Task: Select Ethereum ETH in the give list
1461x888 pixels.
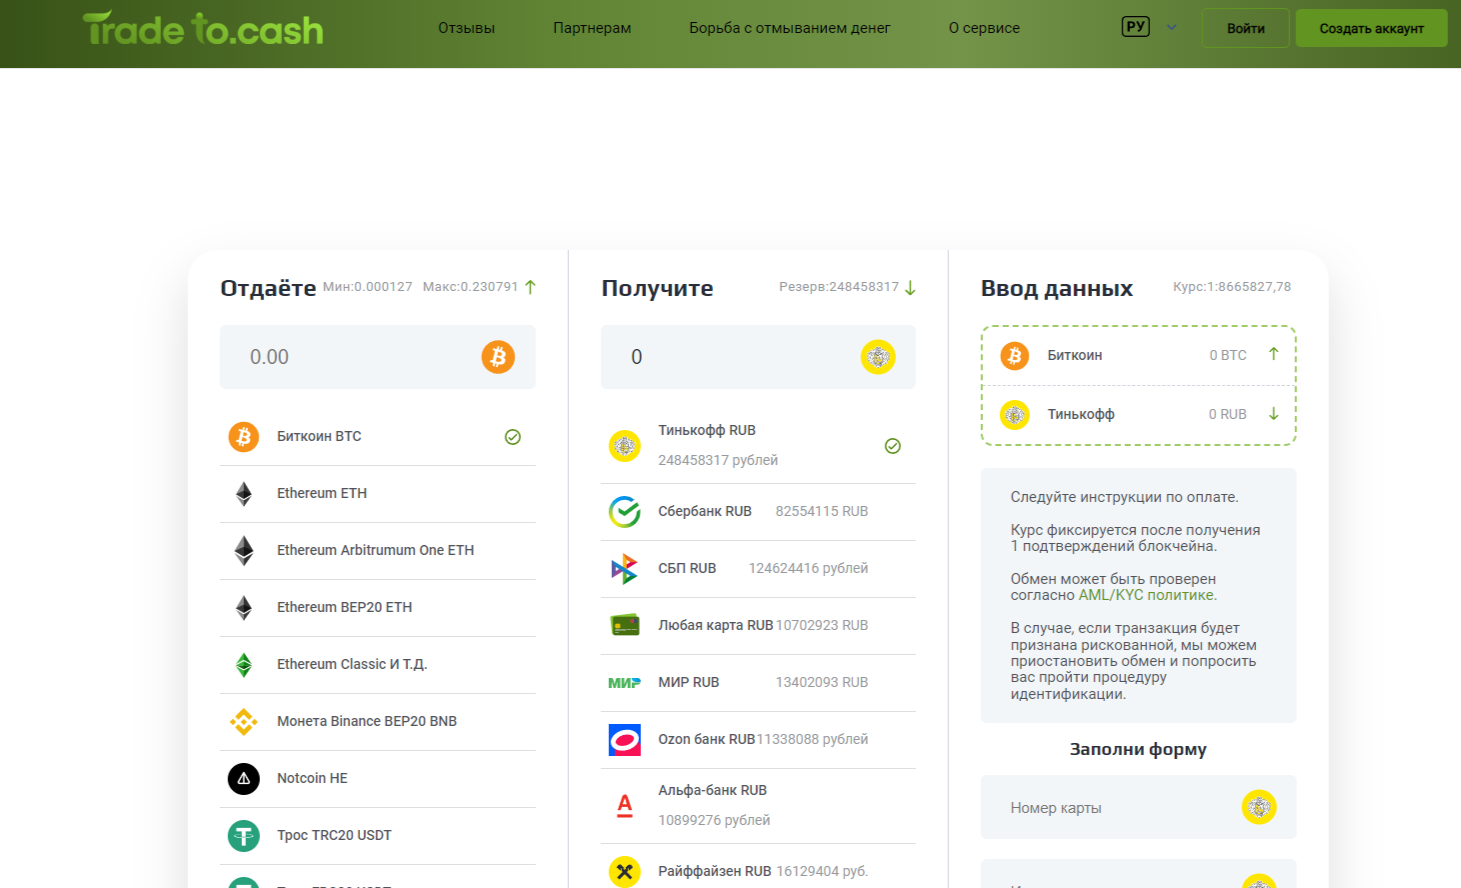Action: point(378,494)
